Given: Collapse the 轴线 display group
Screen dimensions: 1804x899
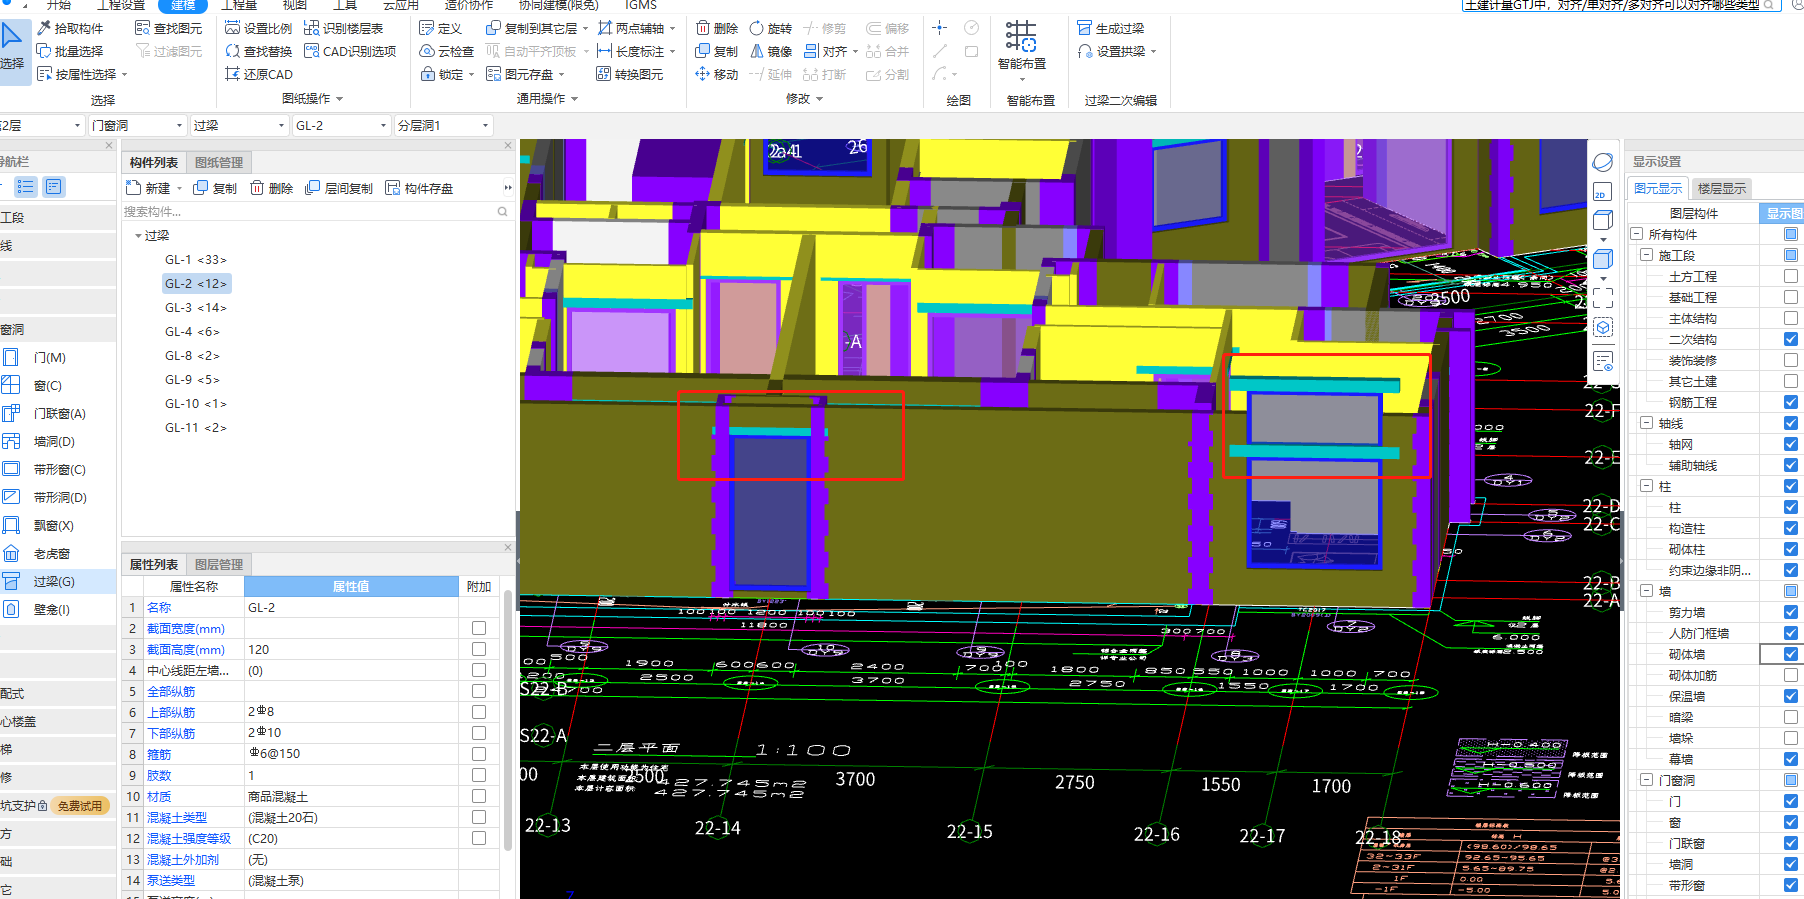Looking at the screenshot, I should tap(1646, 423).
